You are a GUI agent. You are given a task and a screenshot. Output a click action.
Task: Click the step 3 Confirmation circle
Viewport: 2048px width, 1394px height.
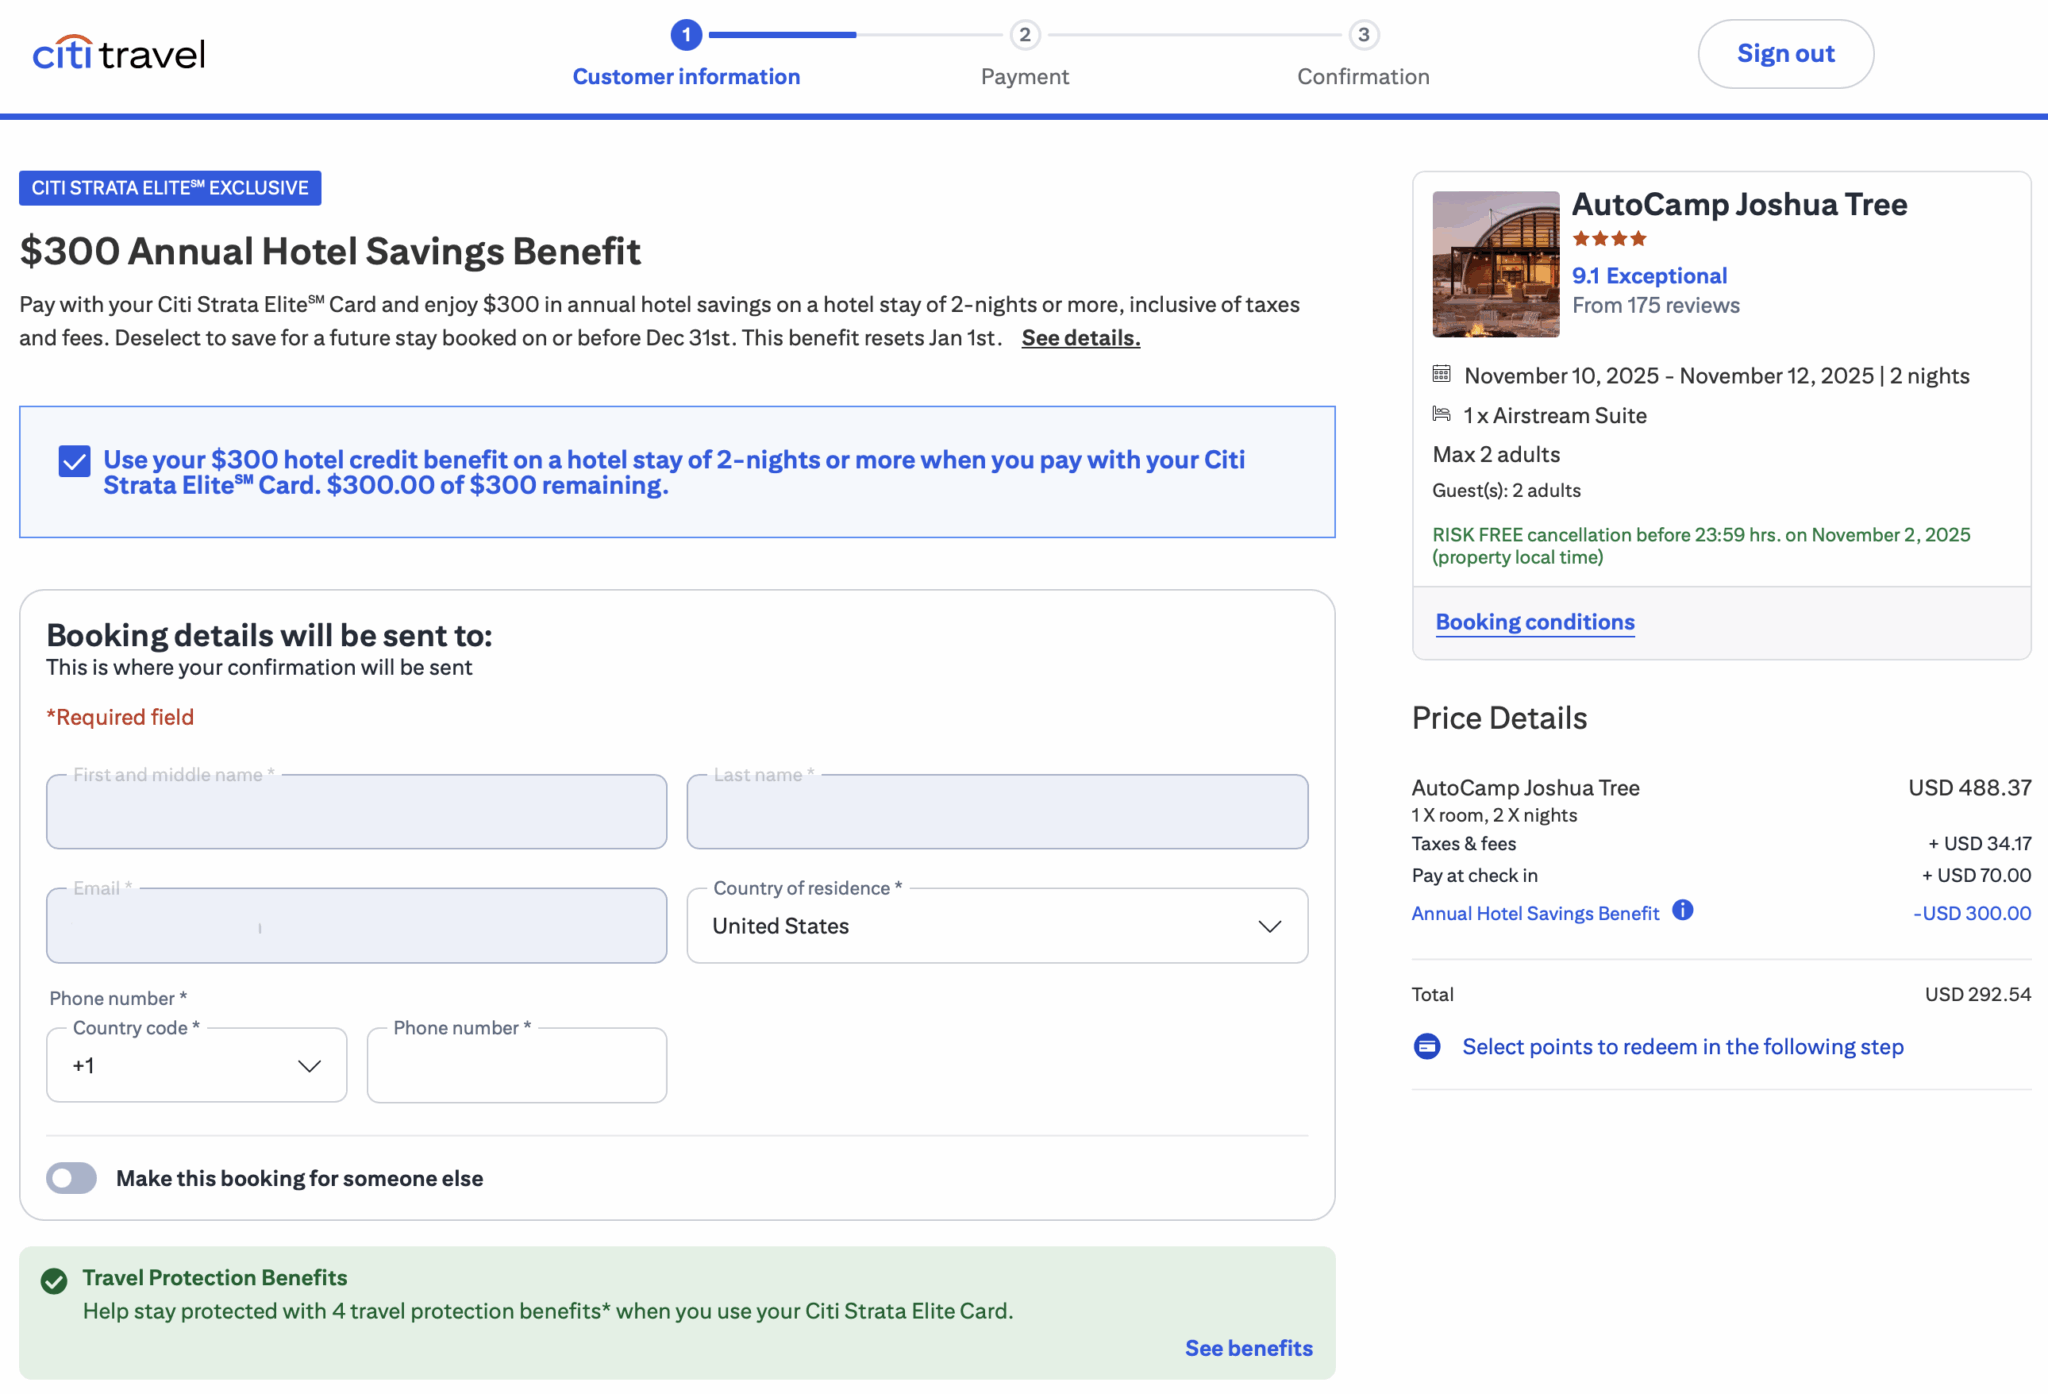[1364, 34]
